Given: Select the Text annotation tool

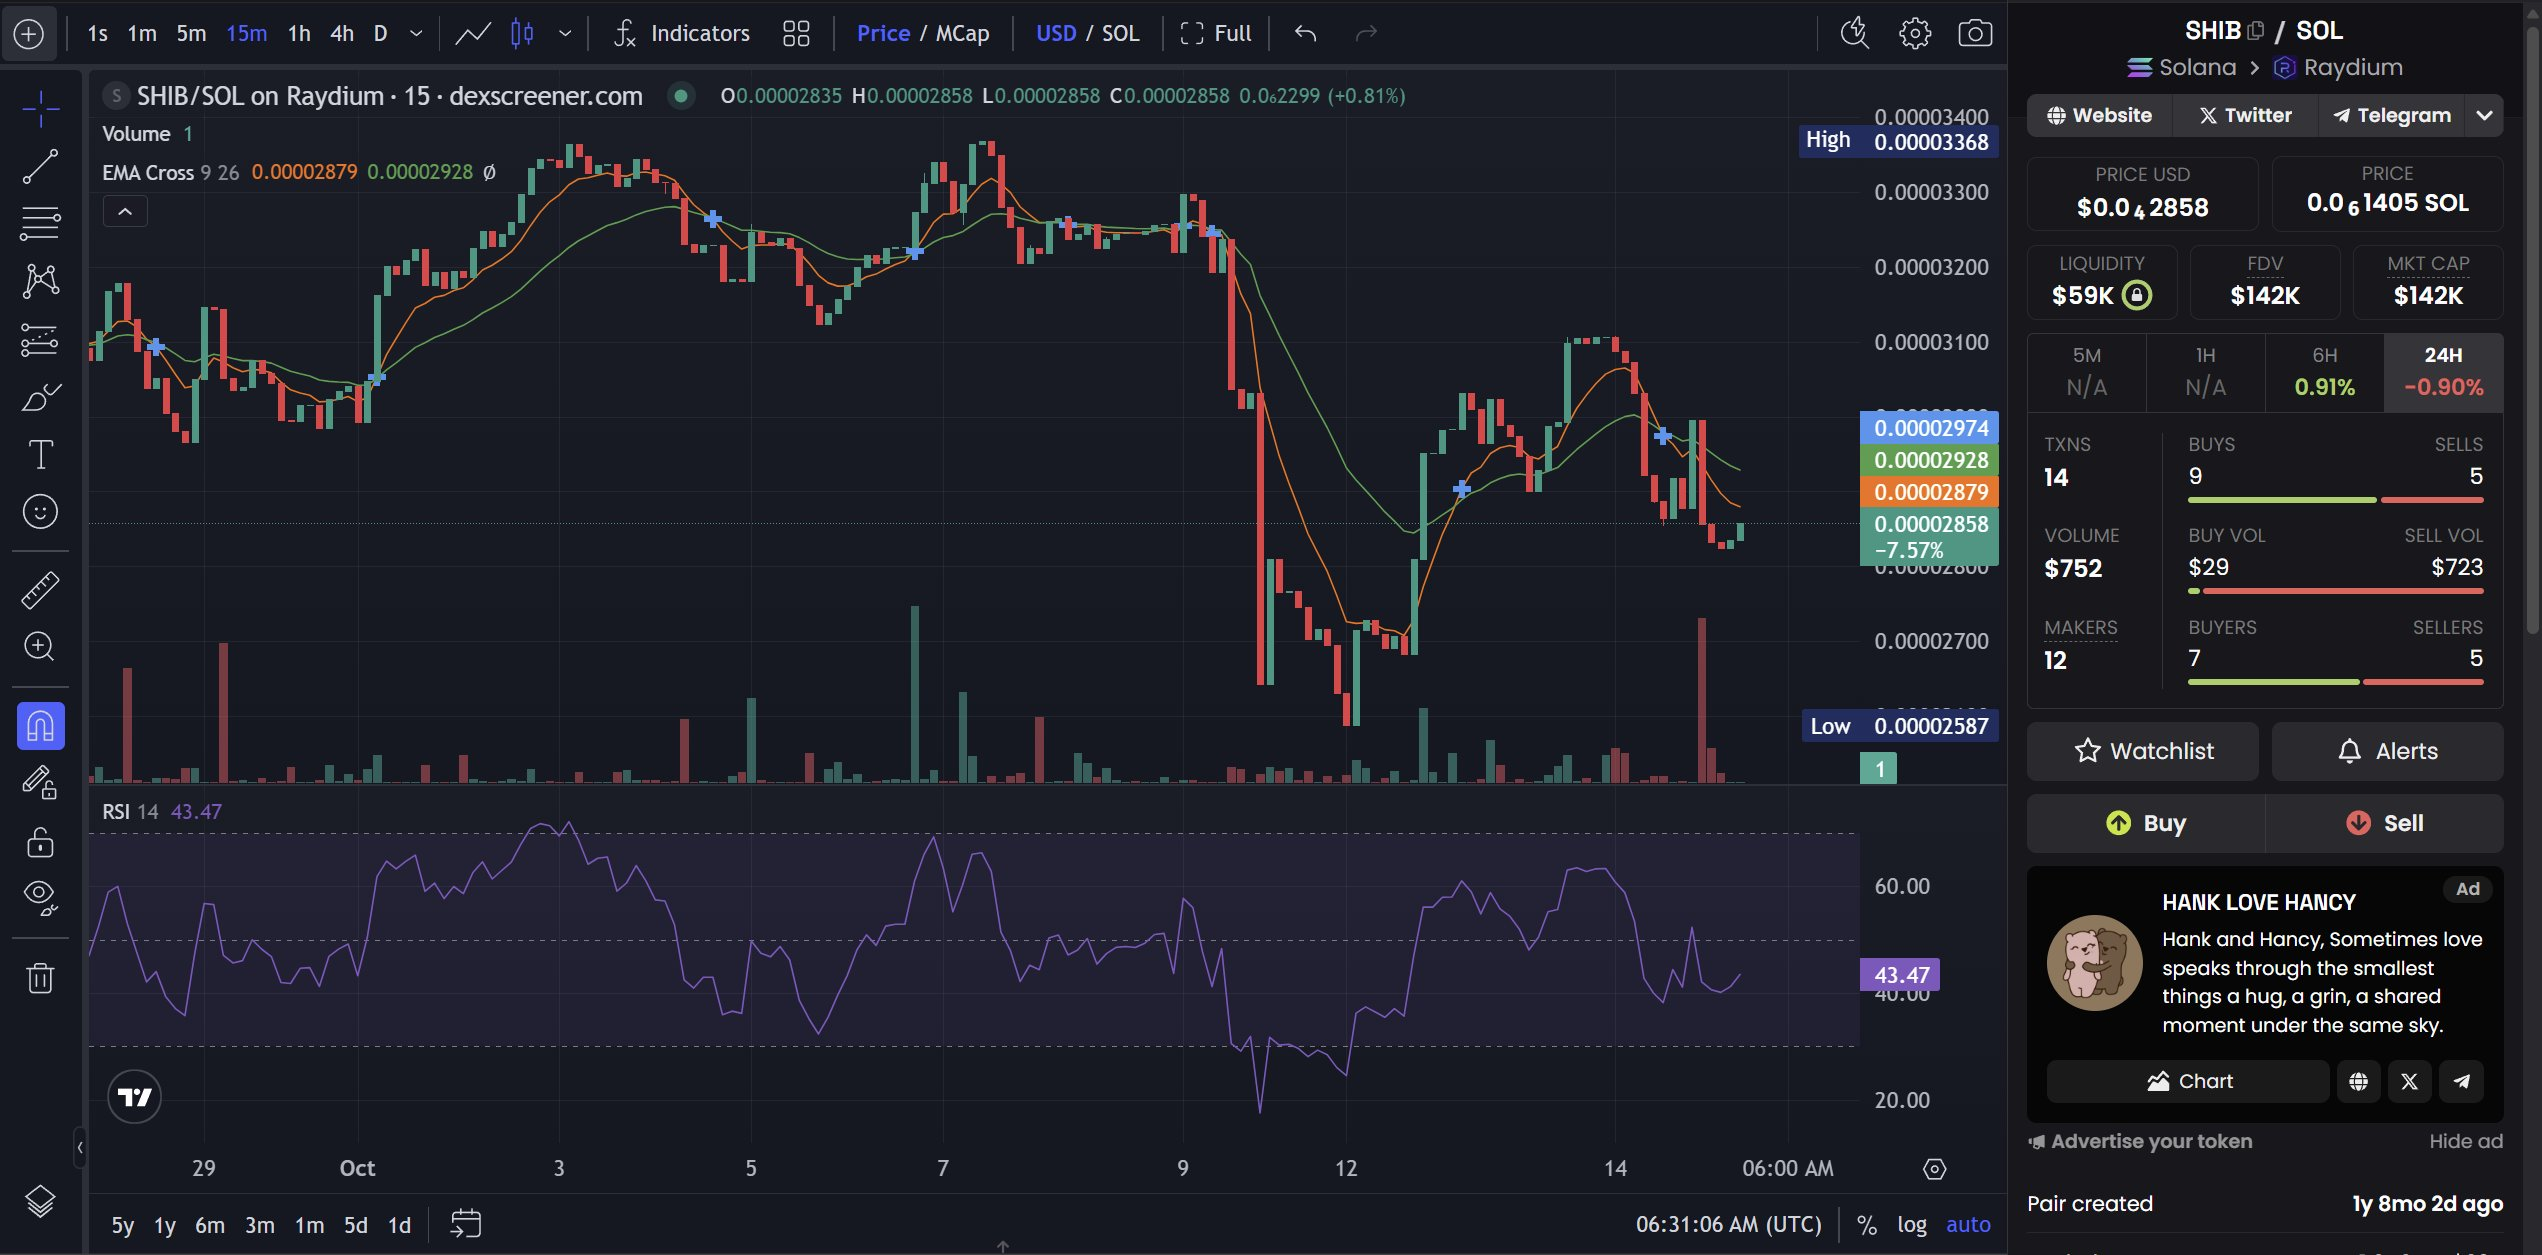Looking at the screenshot, I should (x=40, y=455).
